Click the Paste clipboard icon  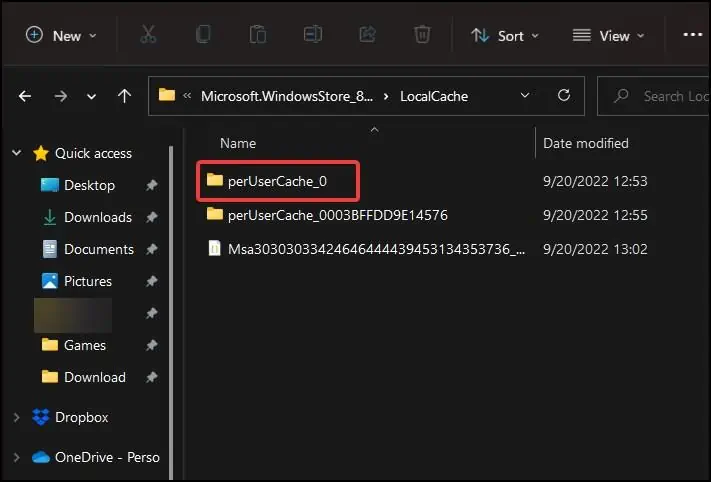(x=258, y=35)
